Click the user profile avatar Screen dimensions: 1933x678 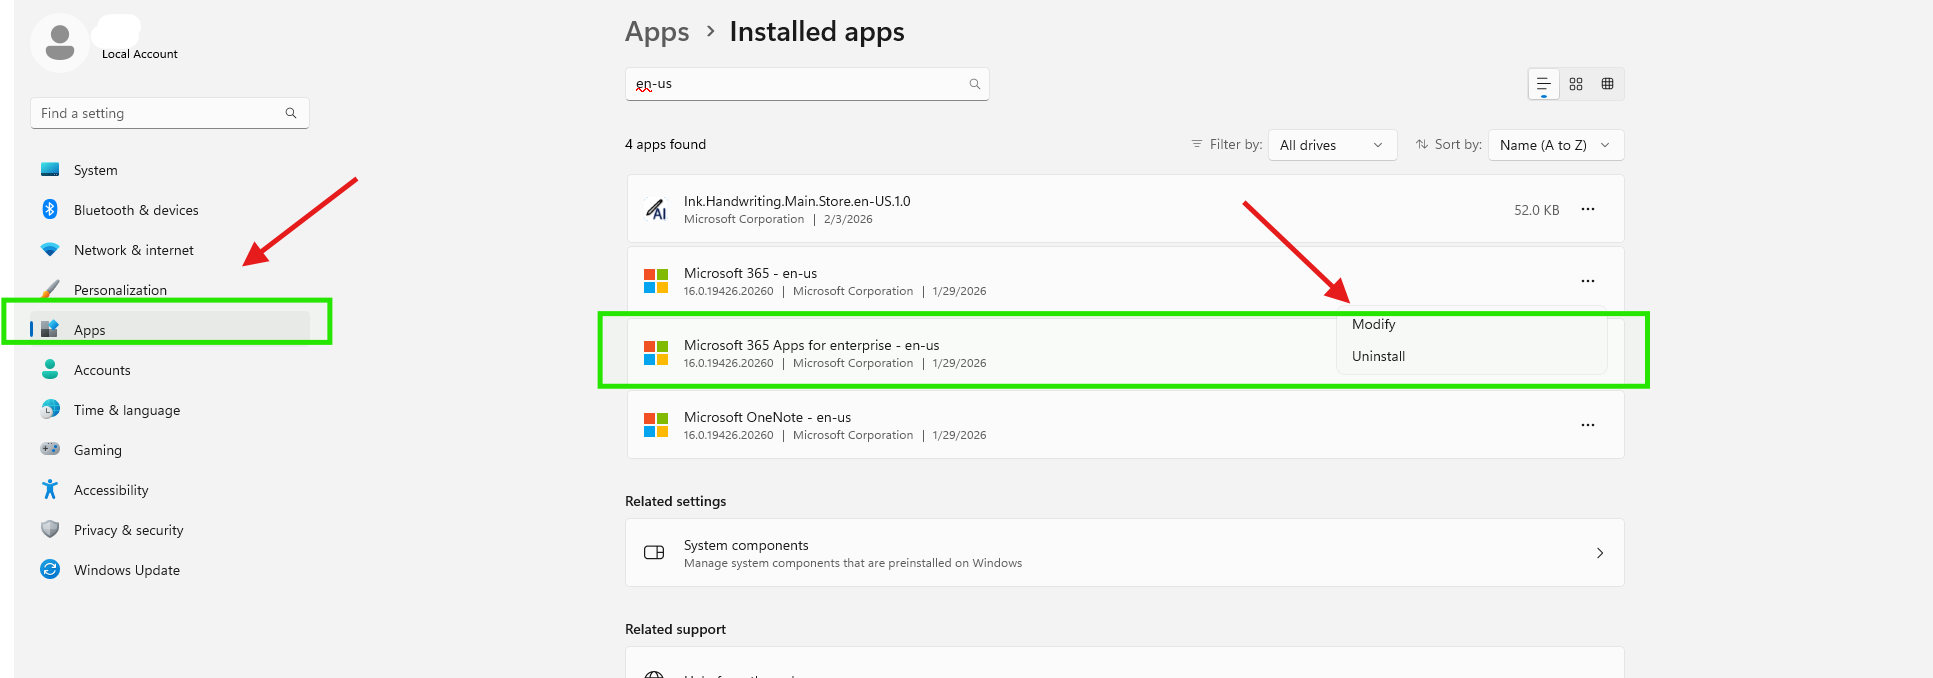tap(60, 43)
